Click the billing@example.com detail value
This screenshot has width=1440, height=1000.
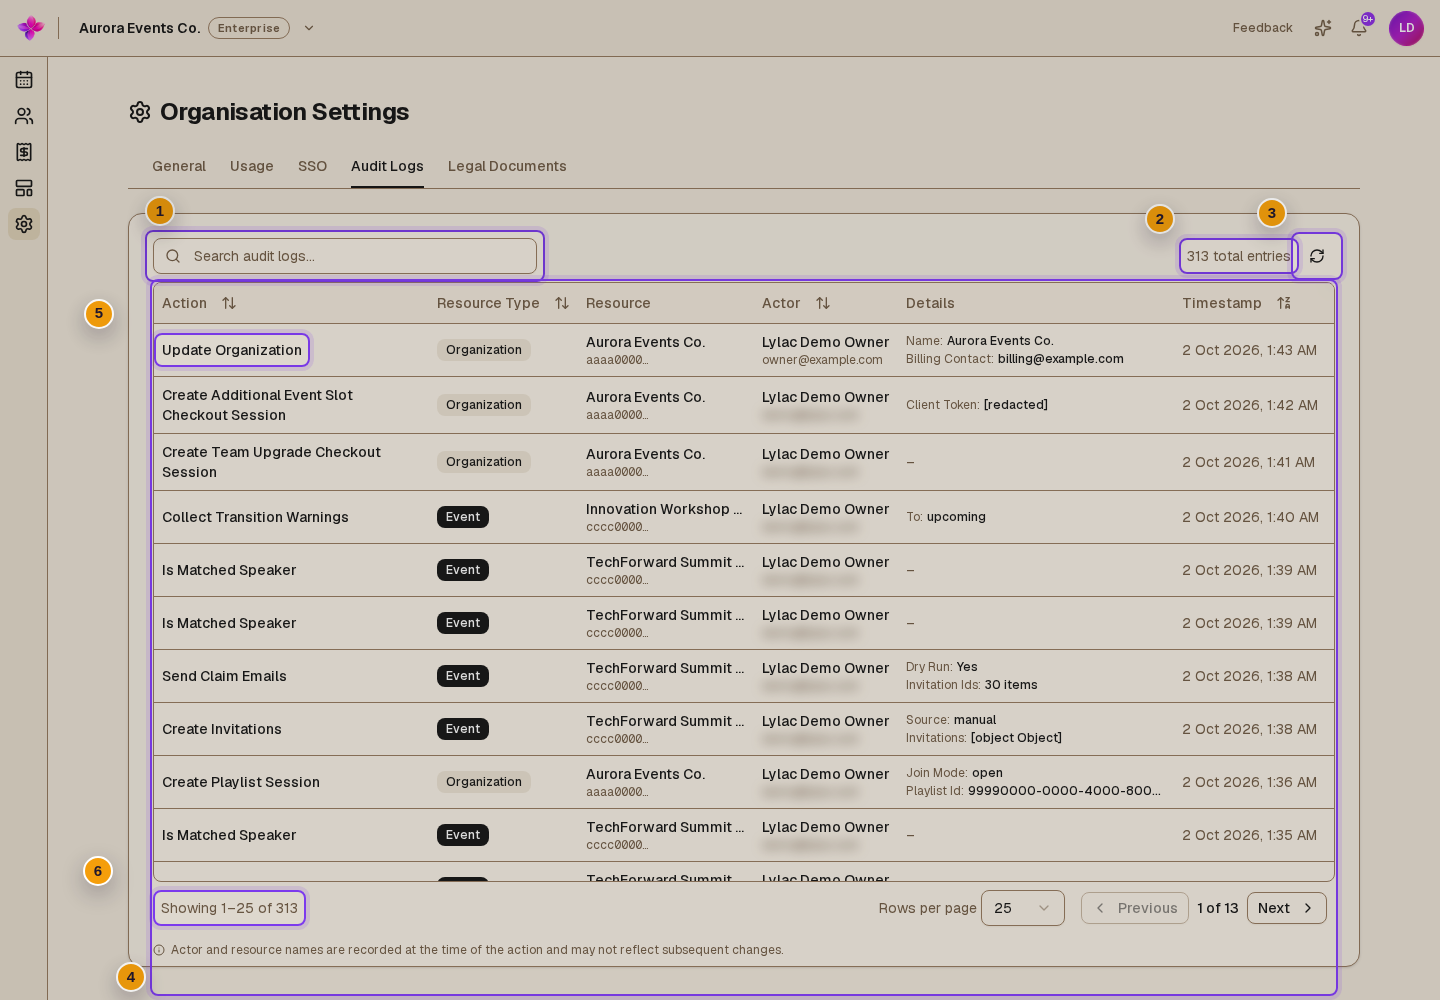(x=1061, y=359)
